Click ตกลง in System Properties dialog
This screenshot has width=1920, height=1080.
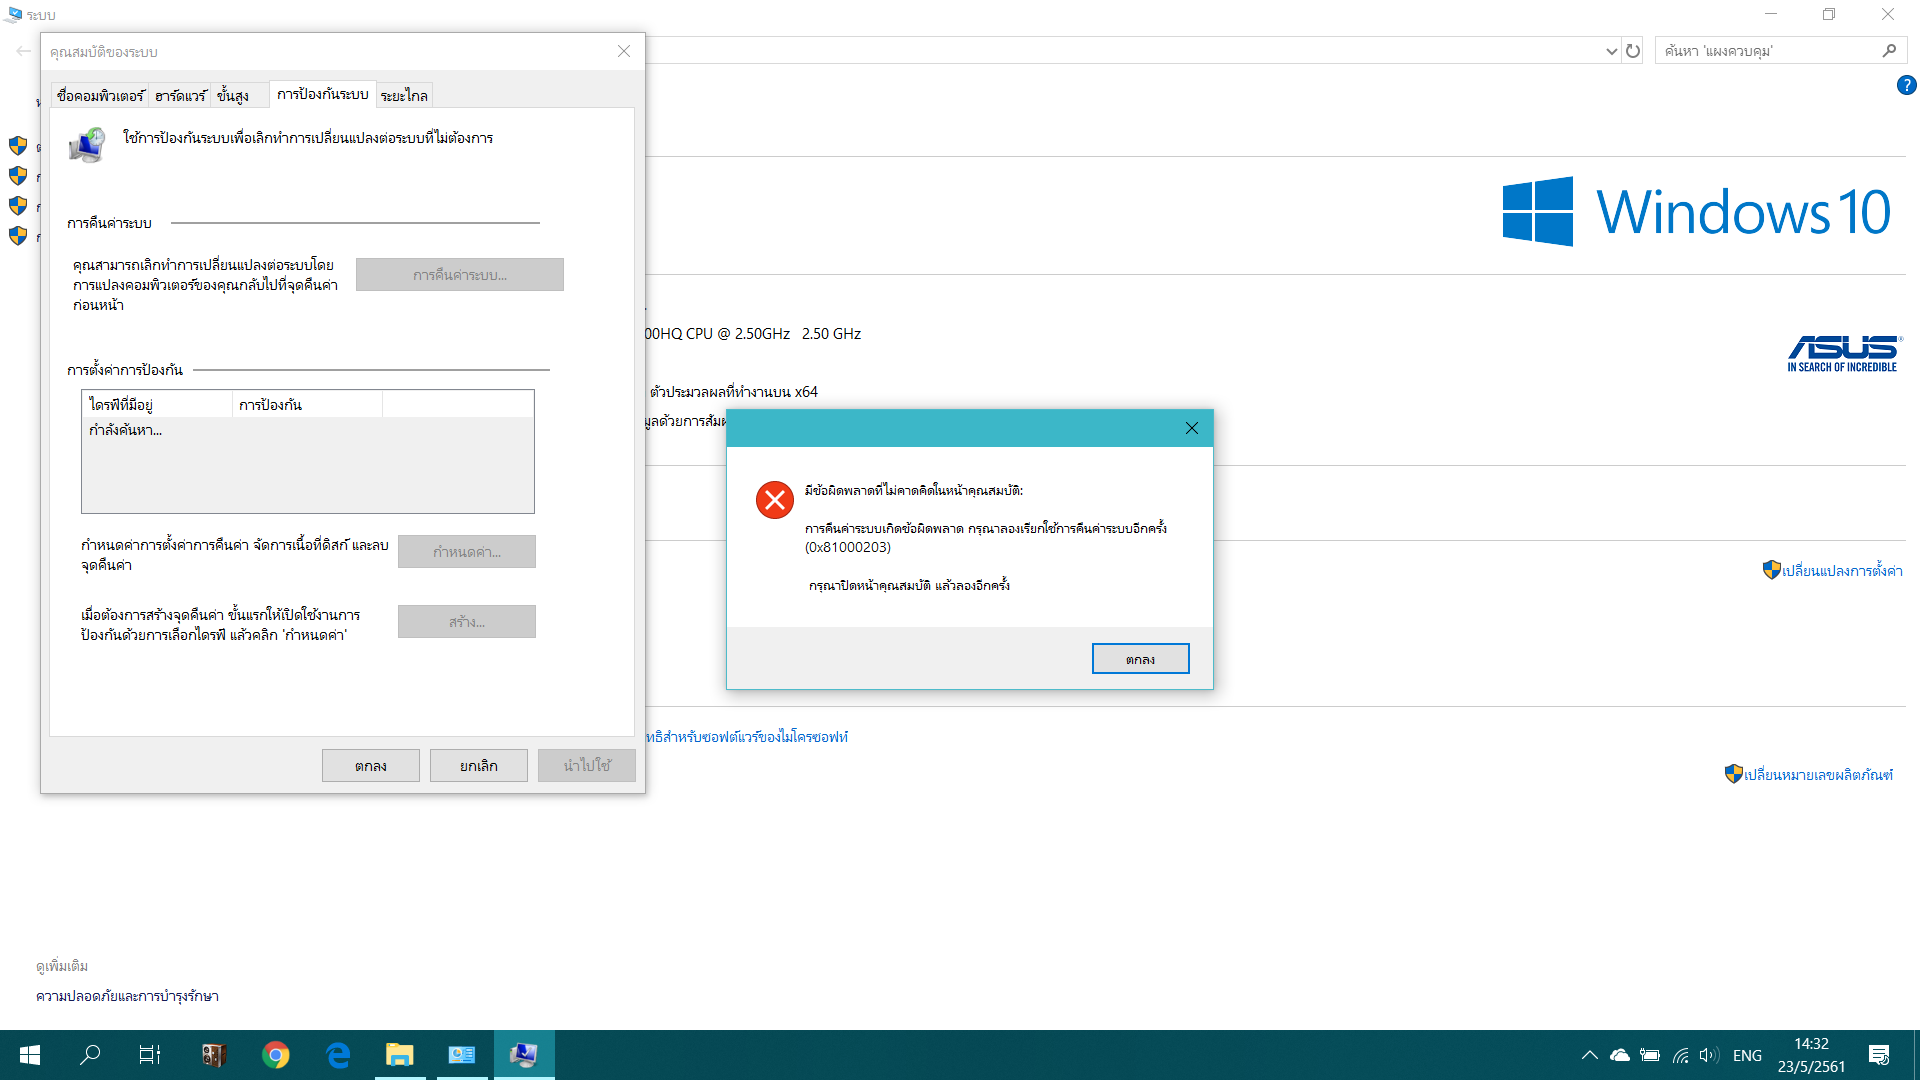[x=370, y=766]
